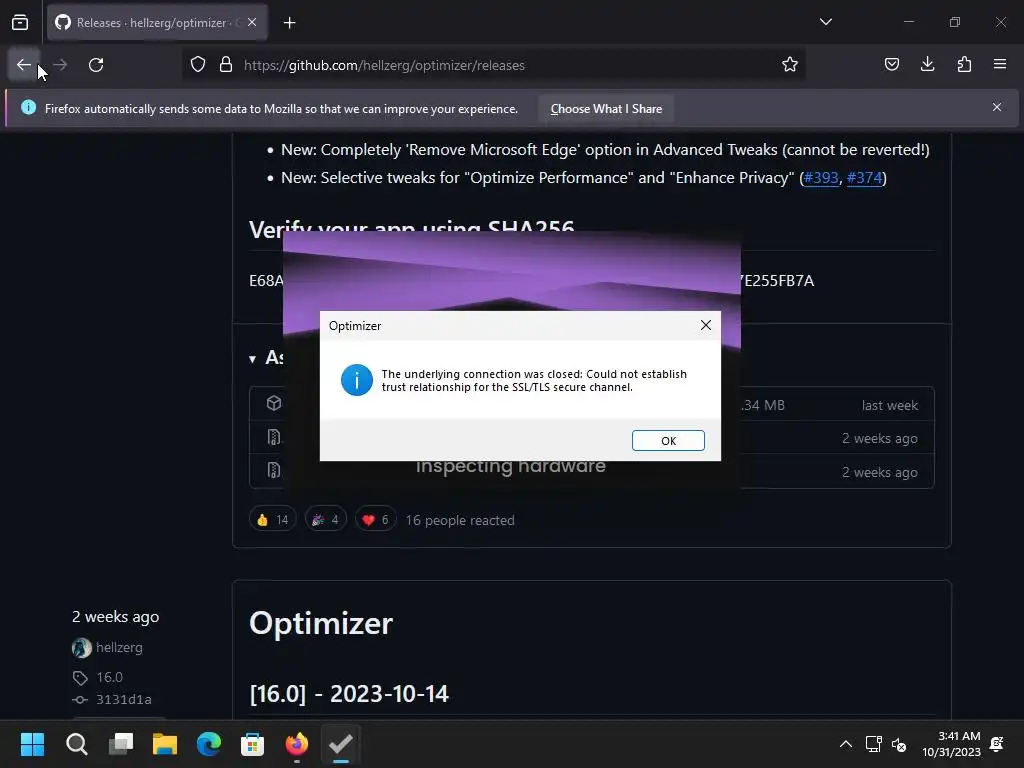The width and height of the screenshot is (1024, 768).
Task: Open the Optimizer release title link
Action: click(321, 623)
